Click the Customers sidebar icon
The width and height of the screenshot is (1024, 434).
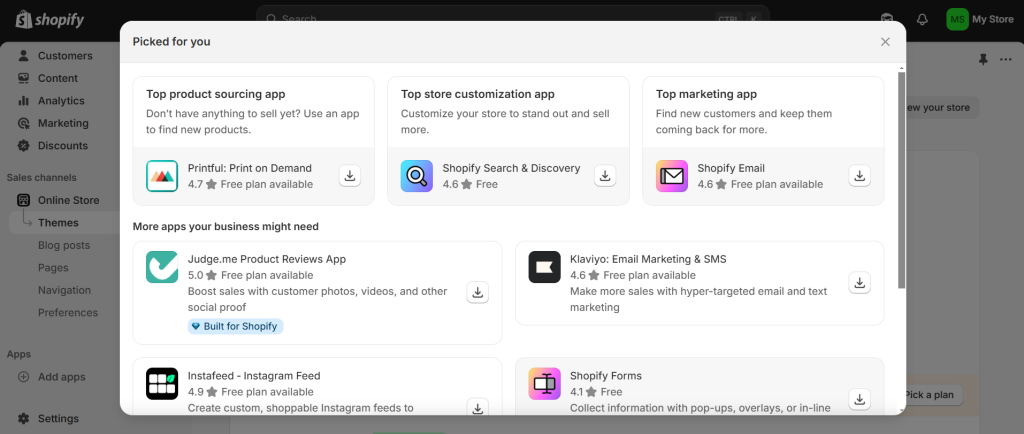click(x=24, y=55)
